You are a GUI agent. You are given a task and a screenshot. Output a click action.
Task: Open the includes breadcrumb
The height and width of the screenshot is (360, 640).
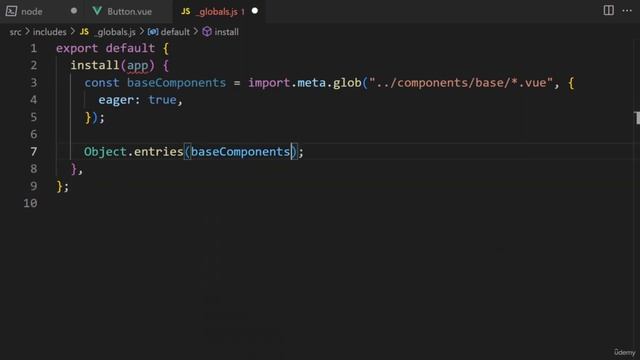click(x=49, y=32)
